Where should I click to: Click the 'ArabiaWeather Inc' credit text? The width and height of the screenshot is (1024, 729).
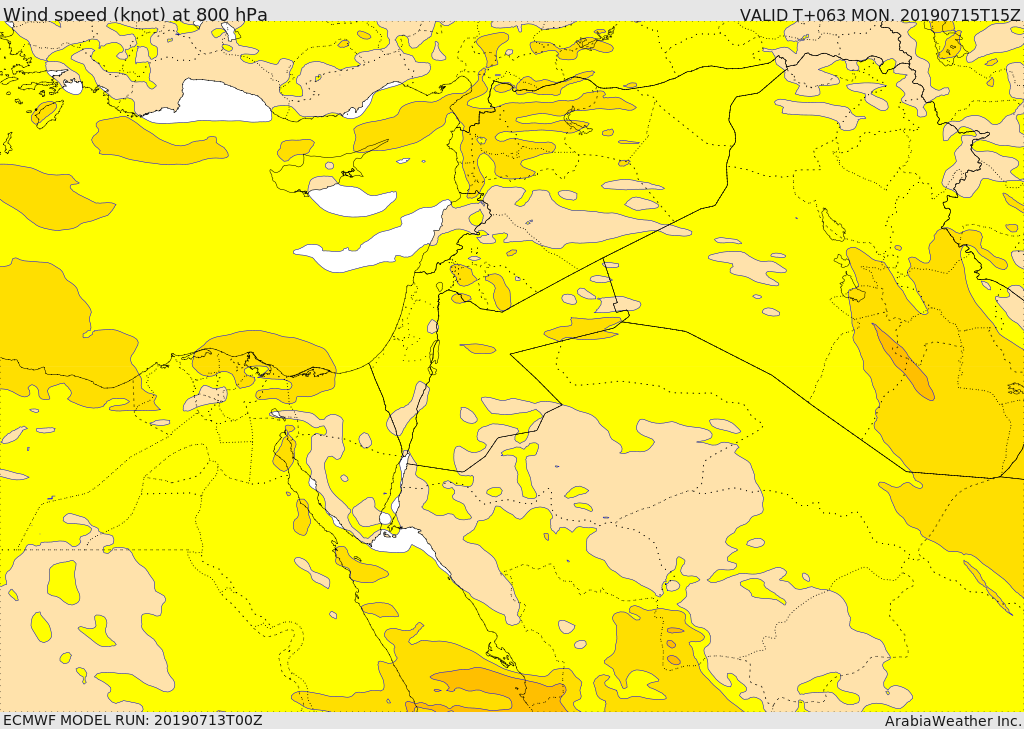pos(952,721)
